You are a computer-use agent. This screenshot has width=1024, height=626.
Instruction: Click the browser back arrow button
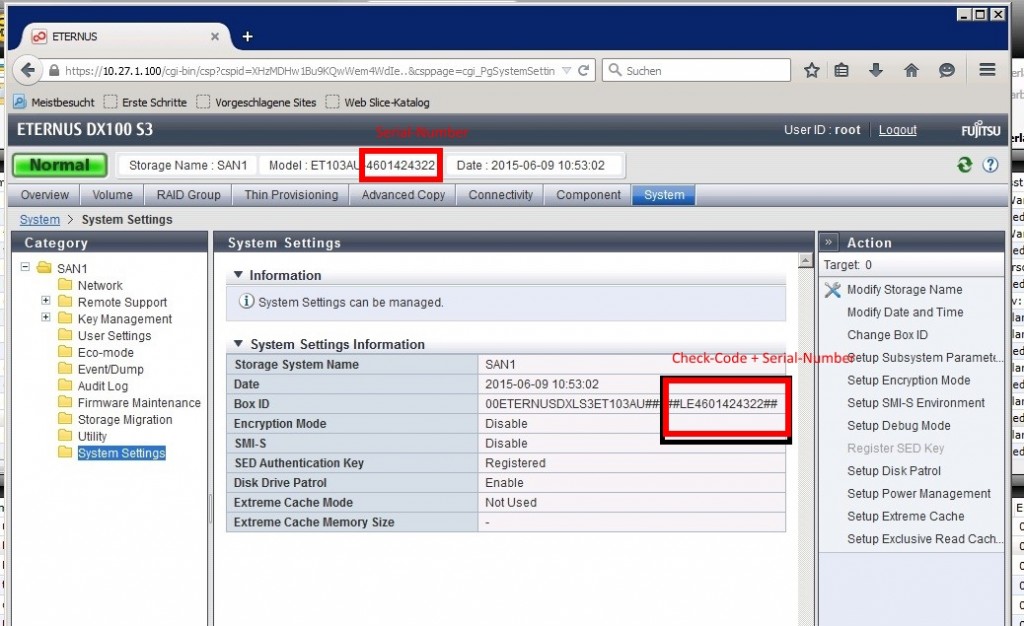(27, 70)
